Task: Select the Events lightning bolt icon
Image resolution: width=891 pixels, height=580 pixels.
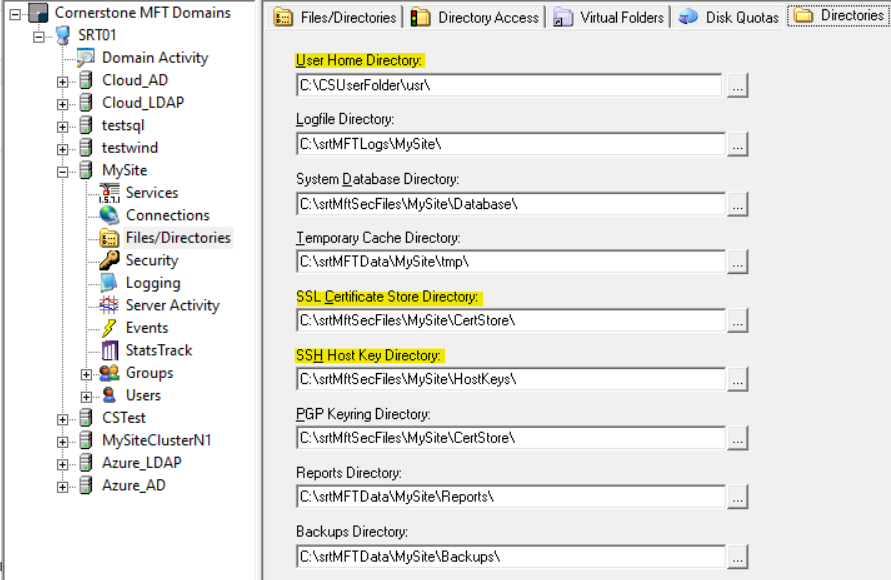Action: tap(109, 328)
